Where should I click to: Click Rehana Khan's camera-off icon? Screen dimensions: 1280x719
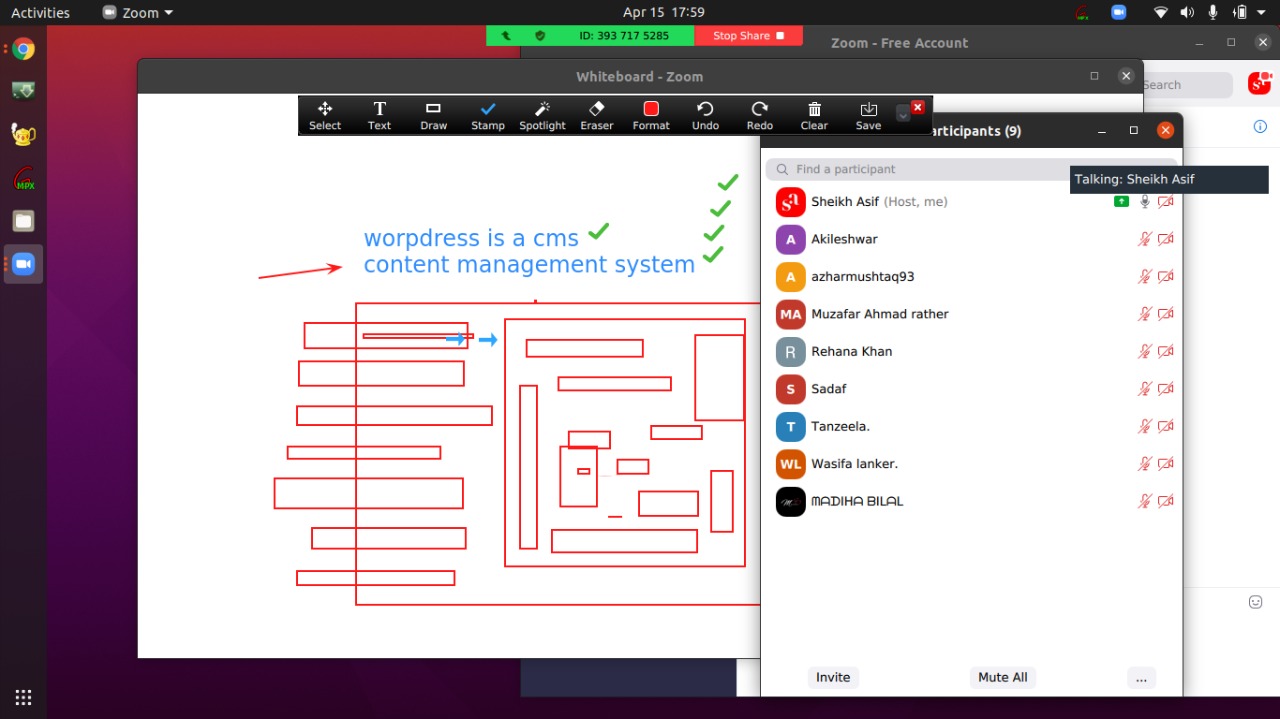point(1165,352)
